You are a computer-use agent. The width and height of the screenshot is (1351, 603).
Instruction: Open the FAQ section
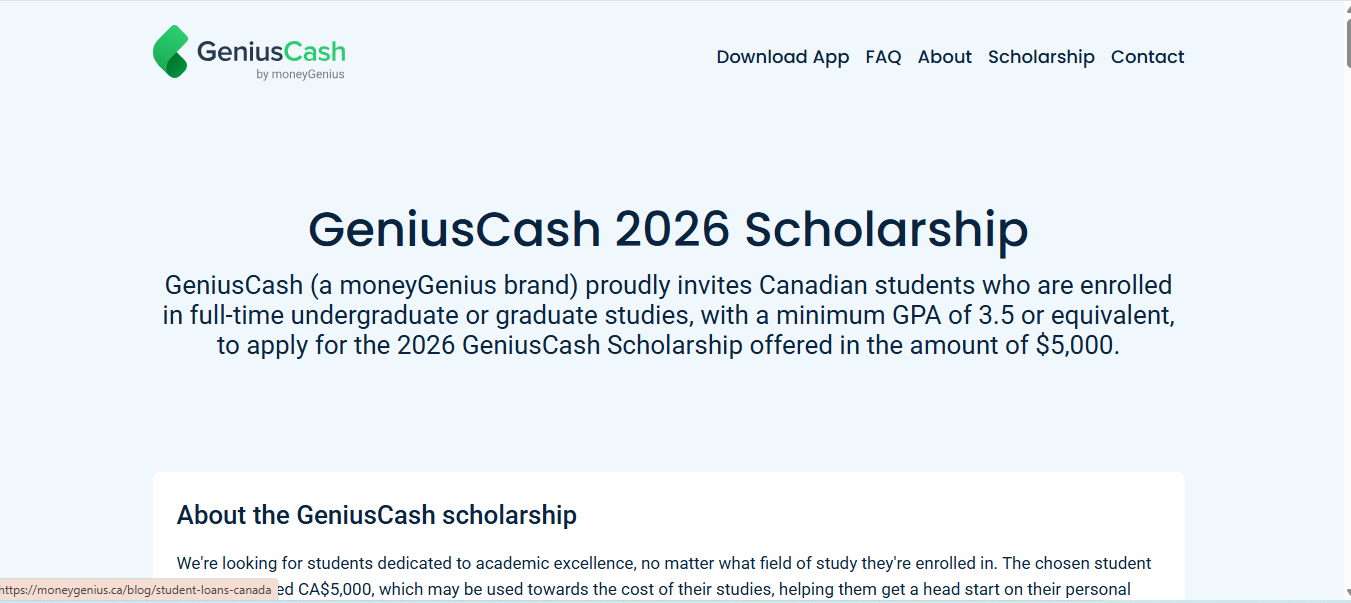pos(883,57)
